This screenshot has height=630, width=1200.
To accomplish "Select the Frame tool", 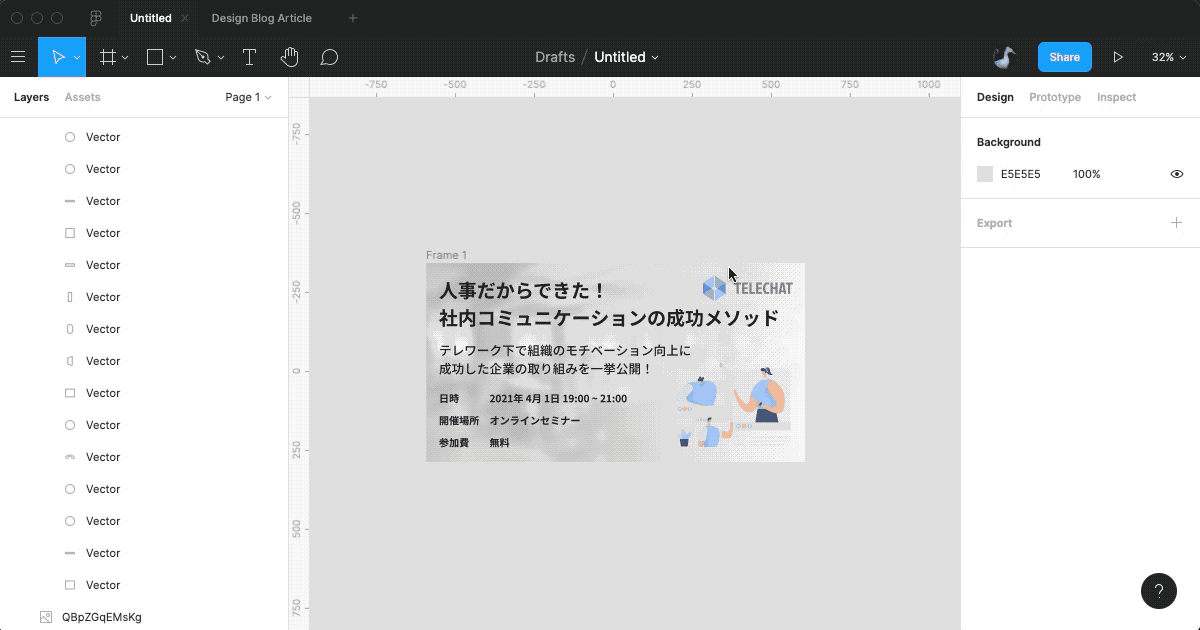I will tap(106, 57).
